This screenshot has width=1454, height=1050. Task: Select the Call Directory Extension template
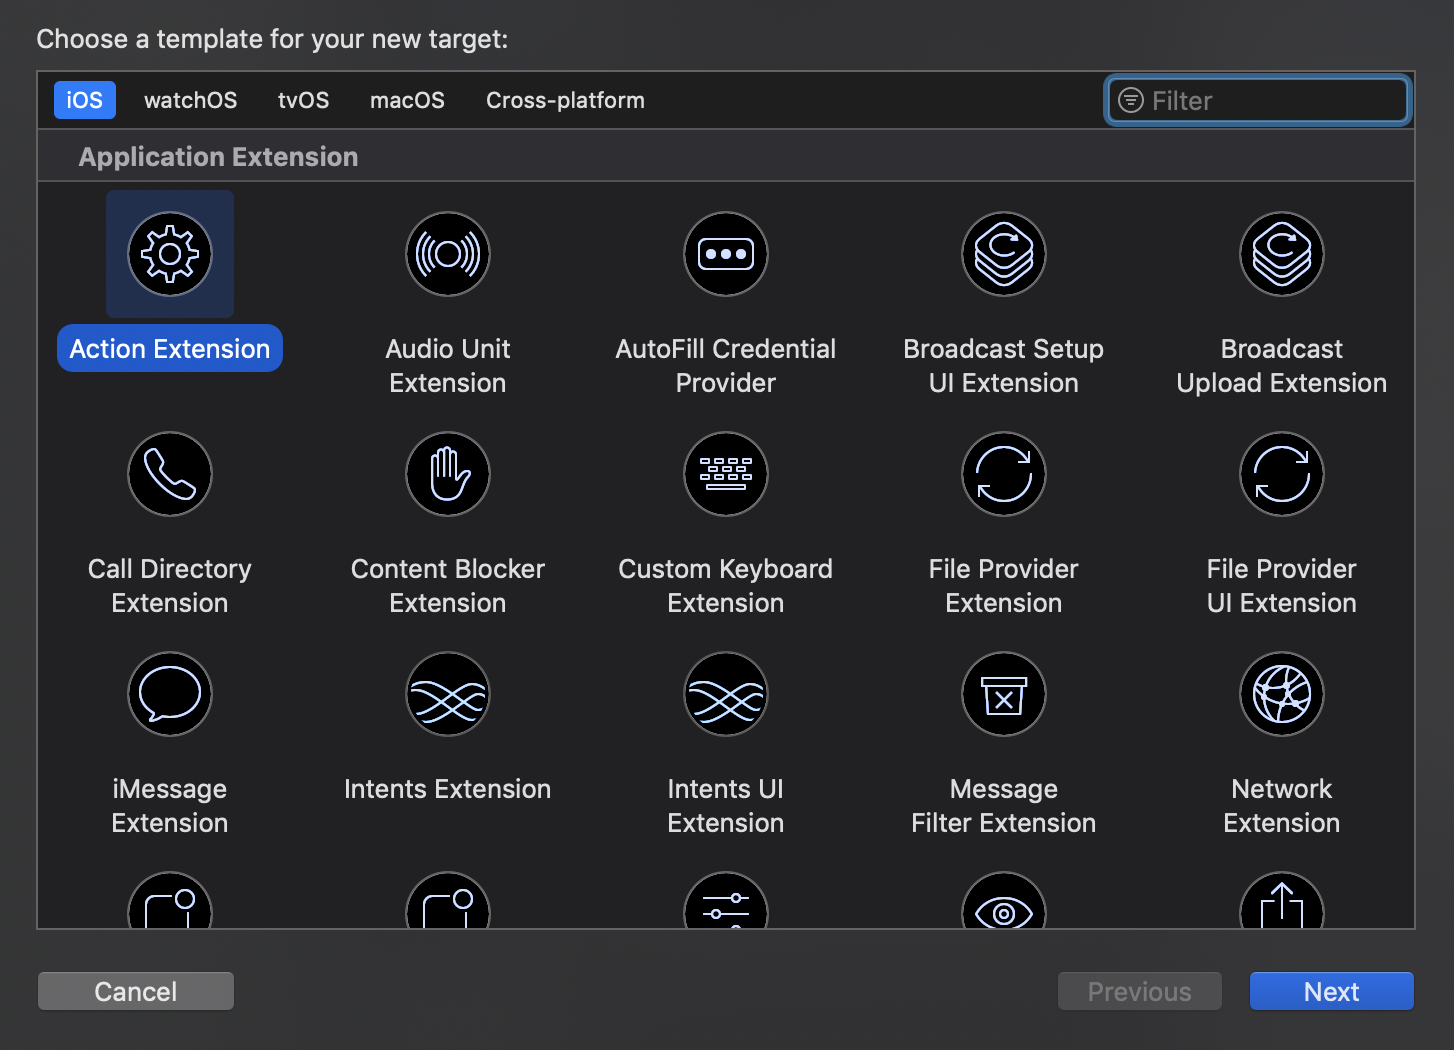tap(169, 474)
